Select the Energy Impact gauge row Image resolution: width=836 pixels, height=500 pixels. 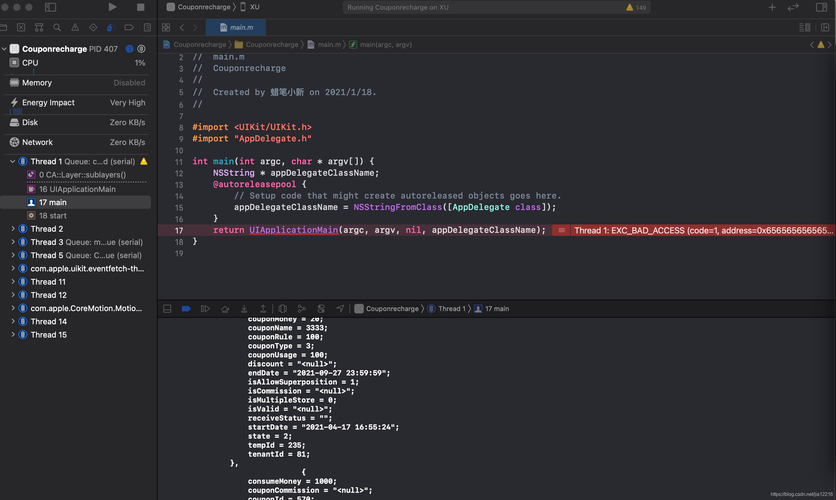77,102
